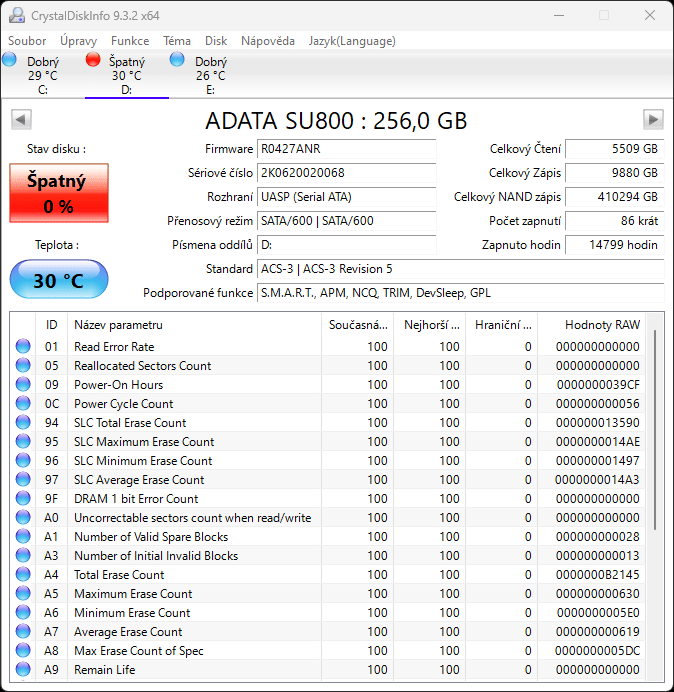Click the previous disk arrow button
Viewport: 674px width, 692px height.
(x=20, y=120)
